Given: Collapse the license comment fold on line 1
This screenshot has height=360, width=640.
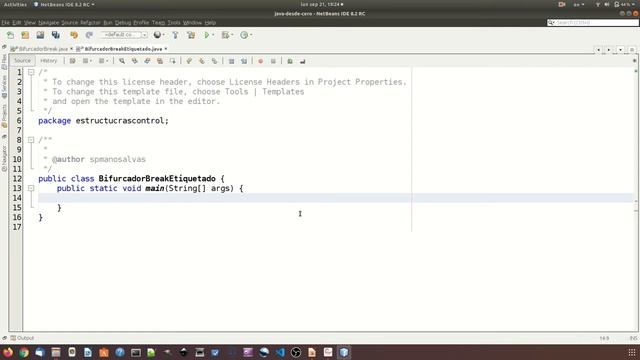Looking at the screenshot, I should click(31, 72).
